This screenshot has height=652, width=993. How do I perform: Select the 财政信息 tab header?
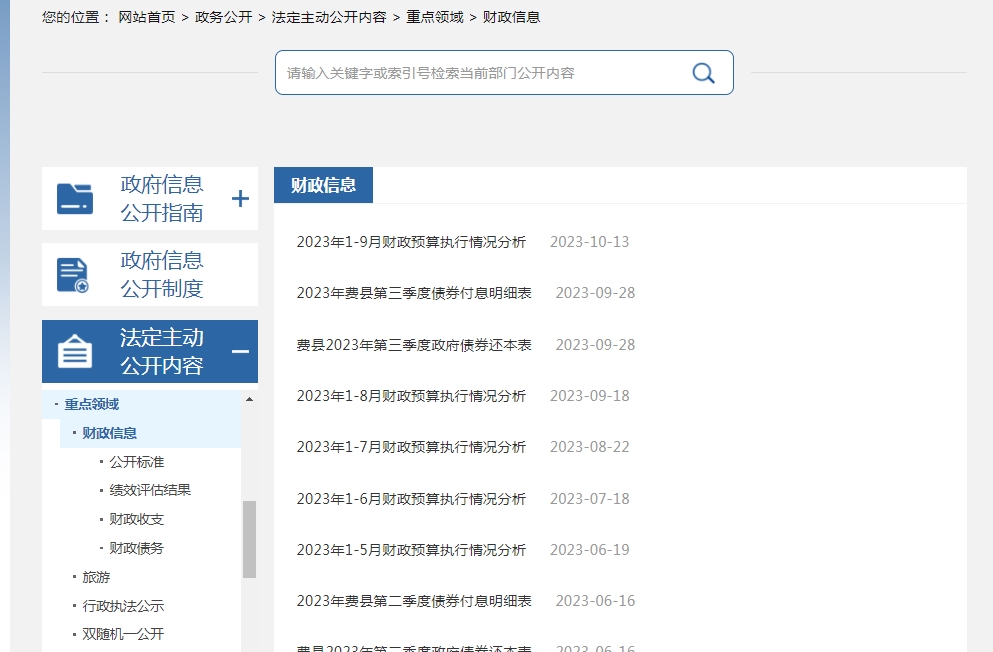324,185
